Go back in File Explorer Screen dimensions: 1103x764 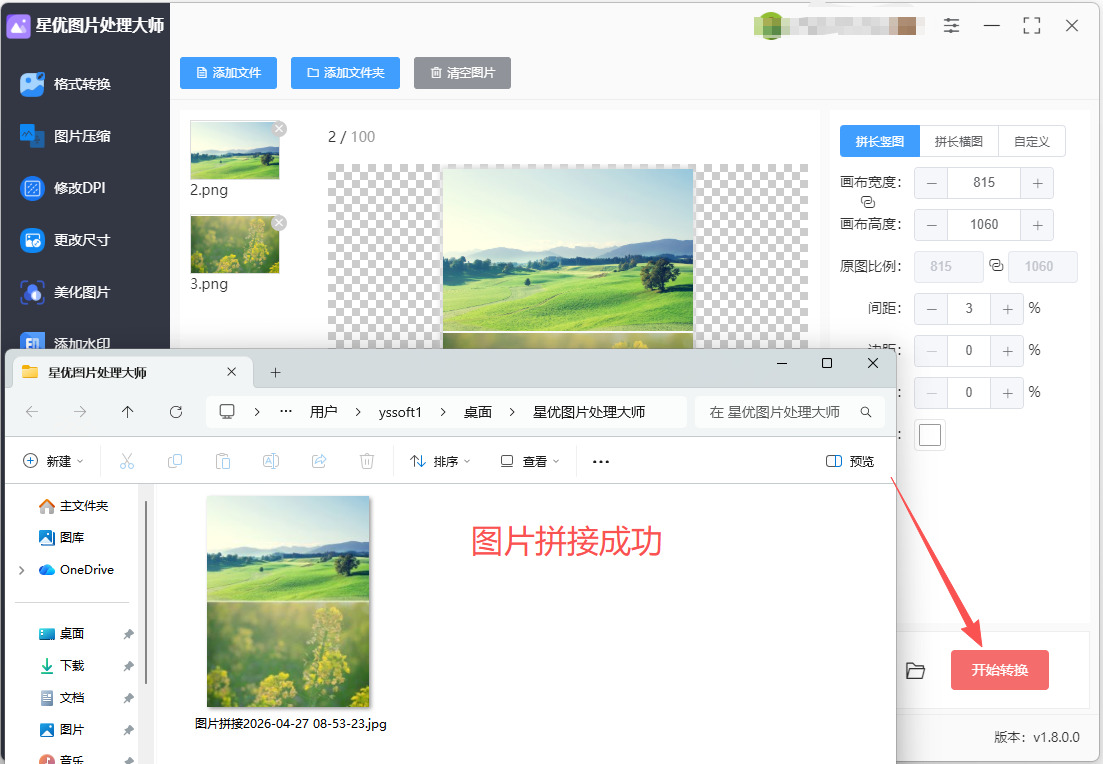point(32,412)
